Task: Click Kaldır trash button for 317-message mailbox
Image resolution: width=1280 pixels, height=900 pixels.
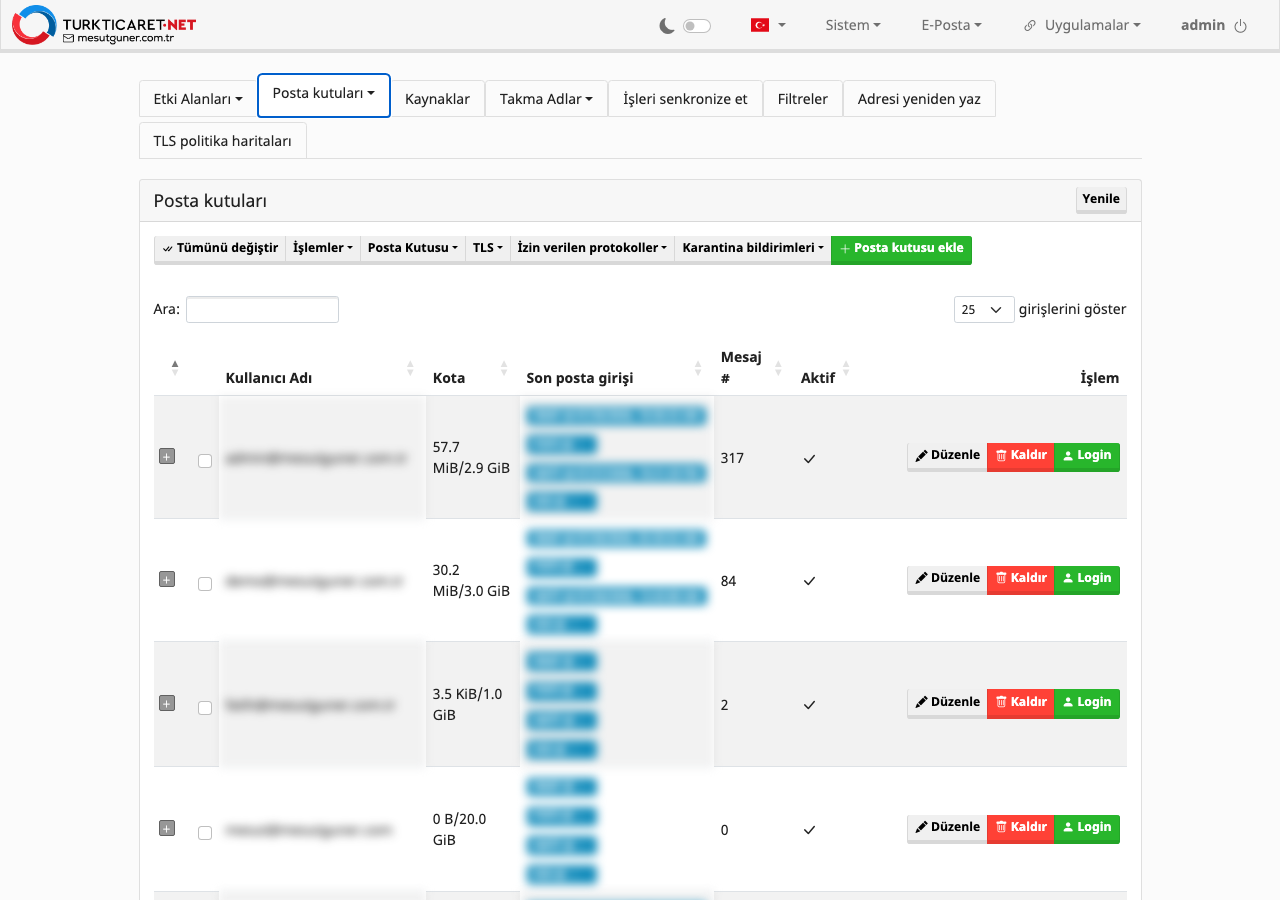Action: 1020,456
